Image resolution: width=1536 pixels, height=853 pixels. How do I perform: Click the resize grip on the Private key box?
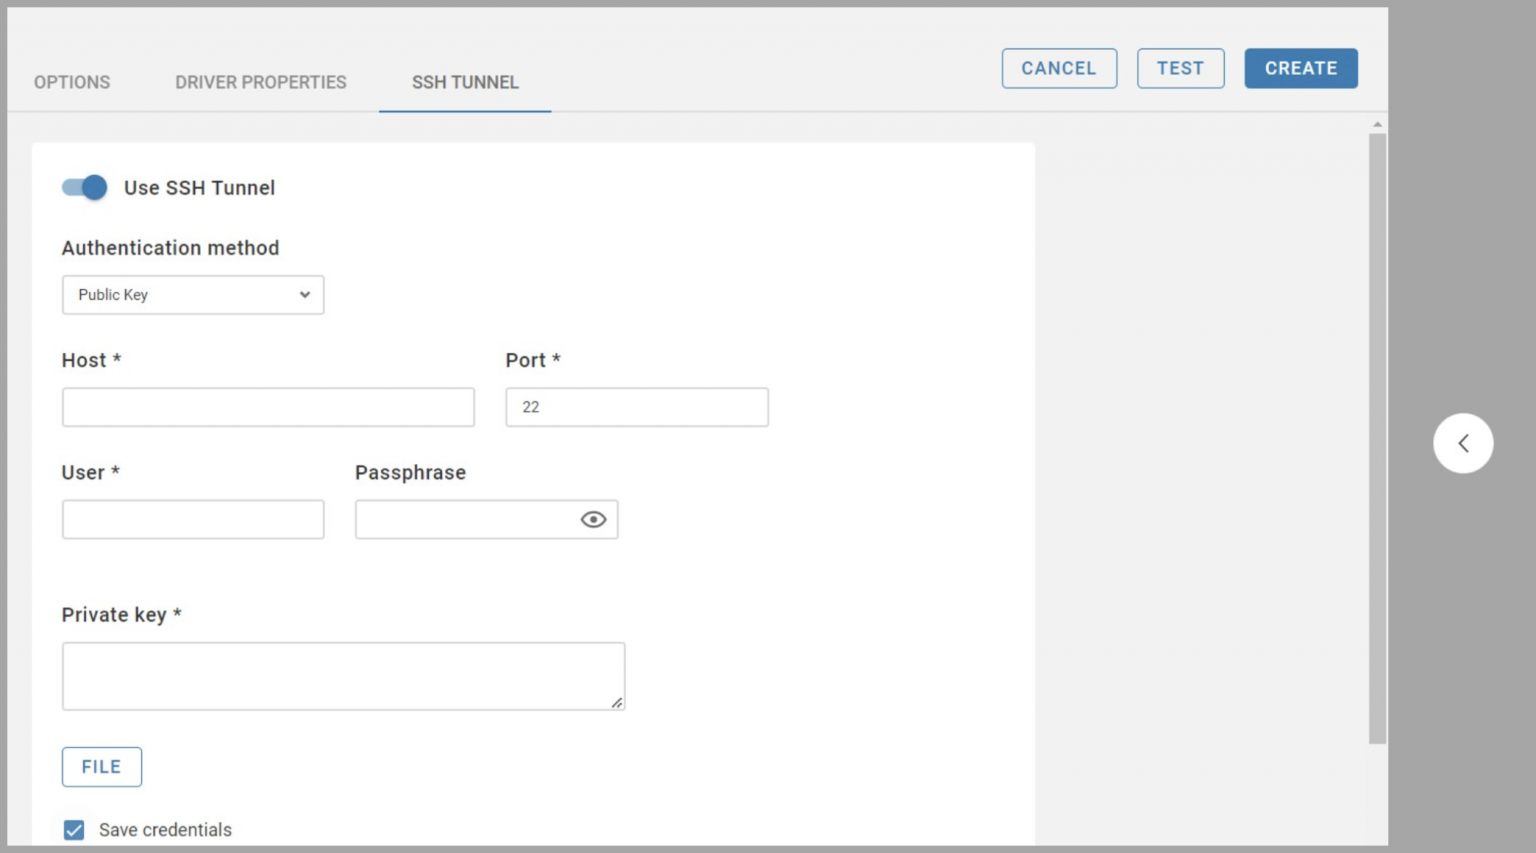[x=618, y=705]
